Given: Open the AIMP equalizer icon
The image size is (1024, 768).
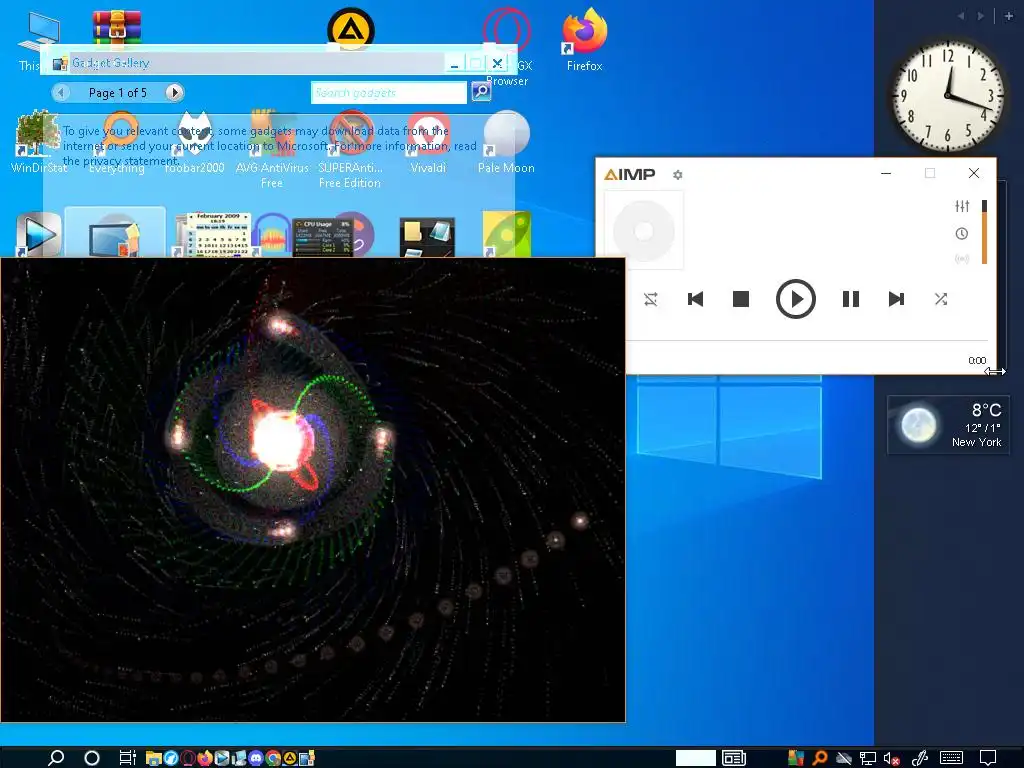Looking at the screenshot, I should (962, 206).
